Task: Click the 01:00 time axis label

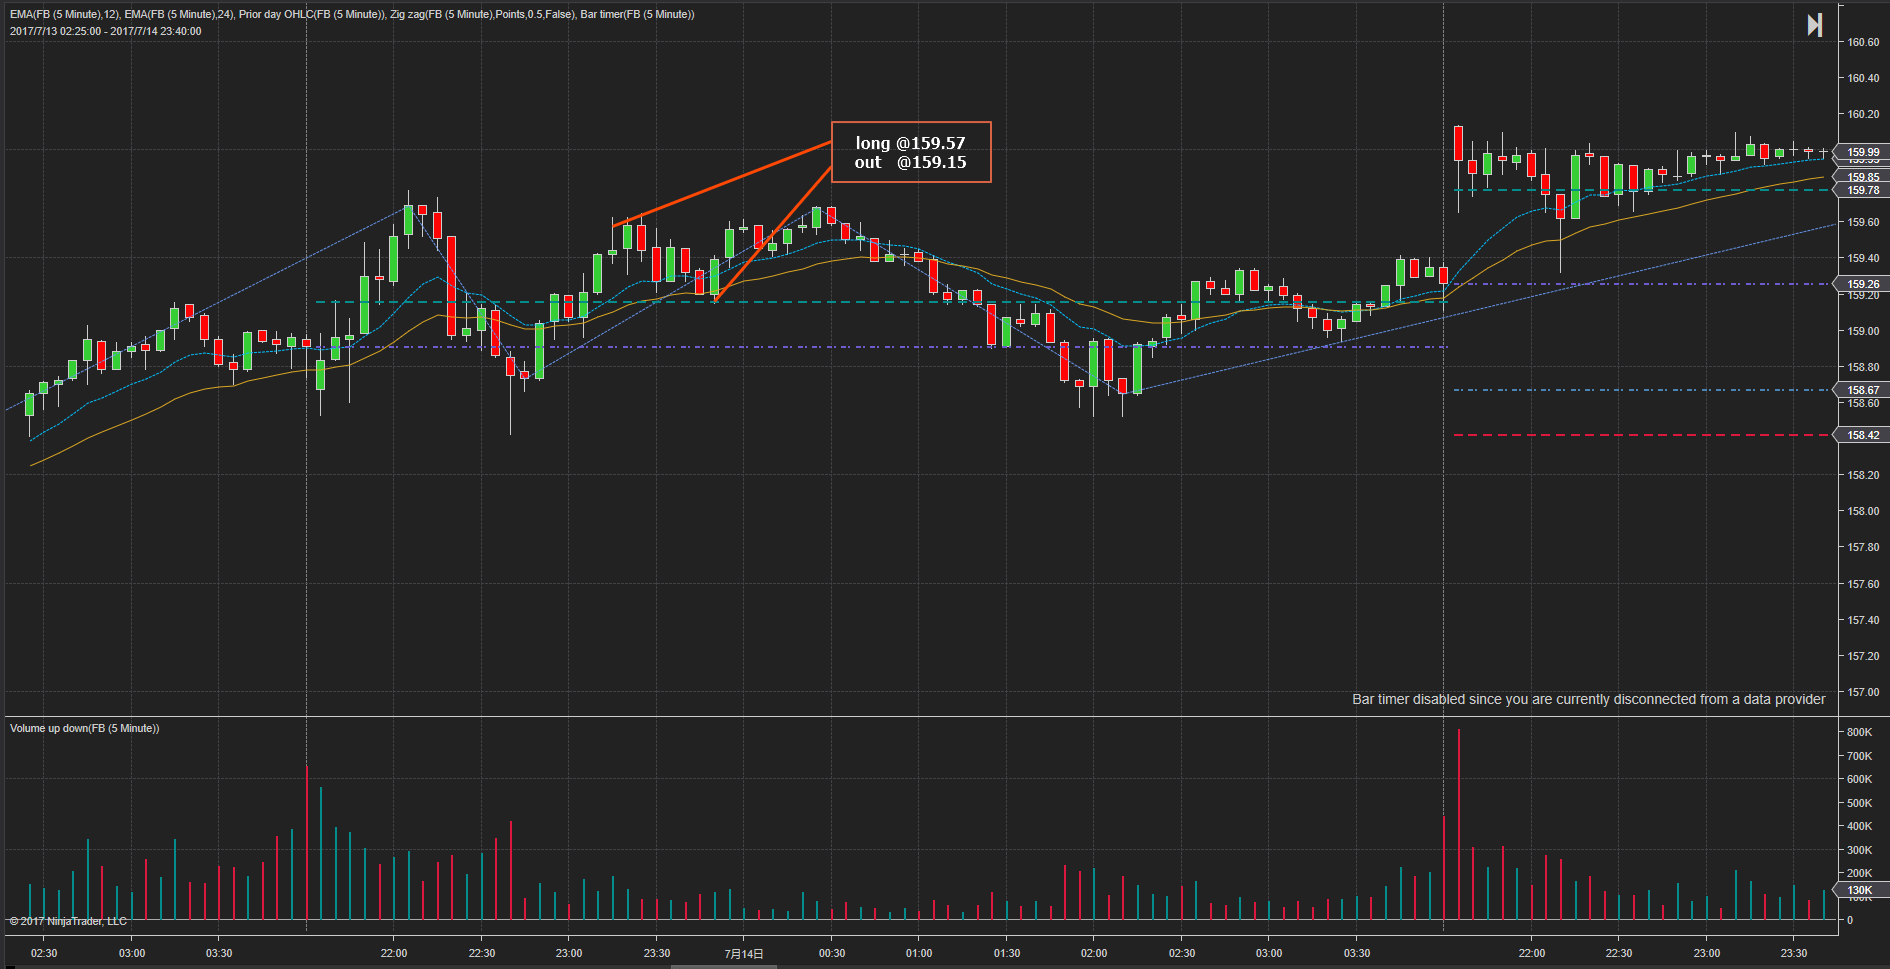Action: click(x=919, y=953)
